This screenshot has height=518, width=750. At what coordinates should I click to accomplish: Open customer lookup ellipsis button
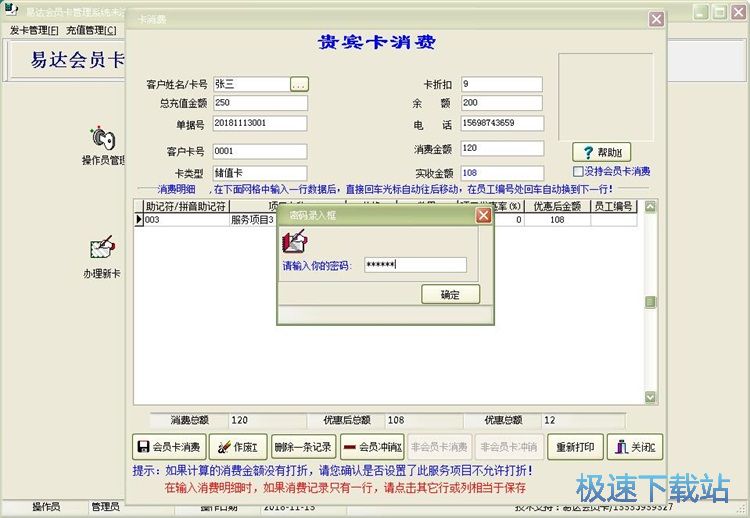(x=299, y=84)
